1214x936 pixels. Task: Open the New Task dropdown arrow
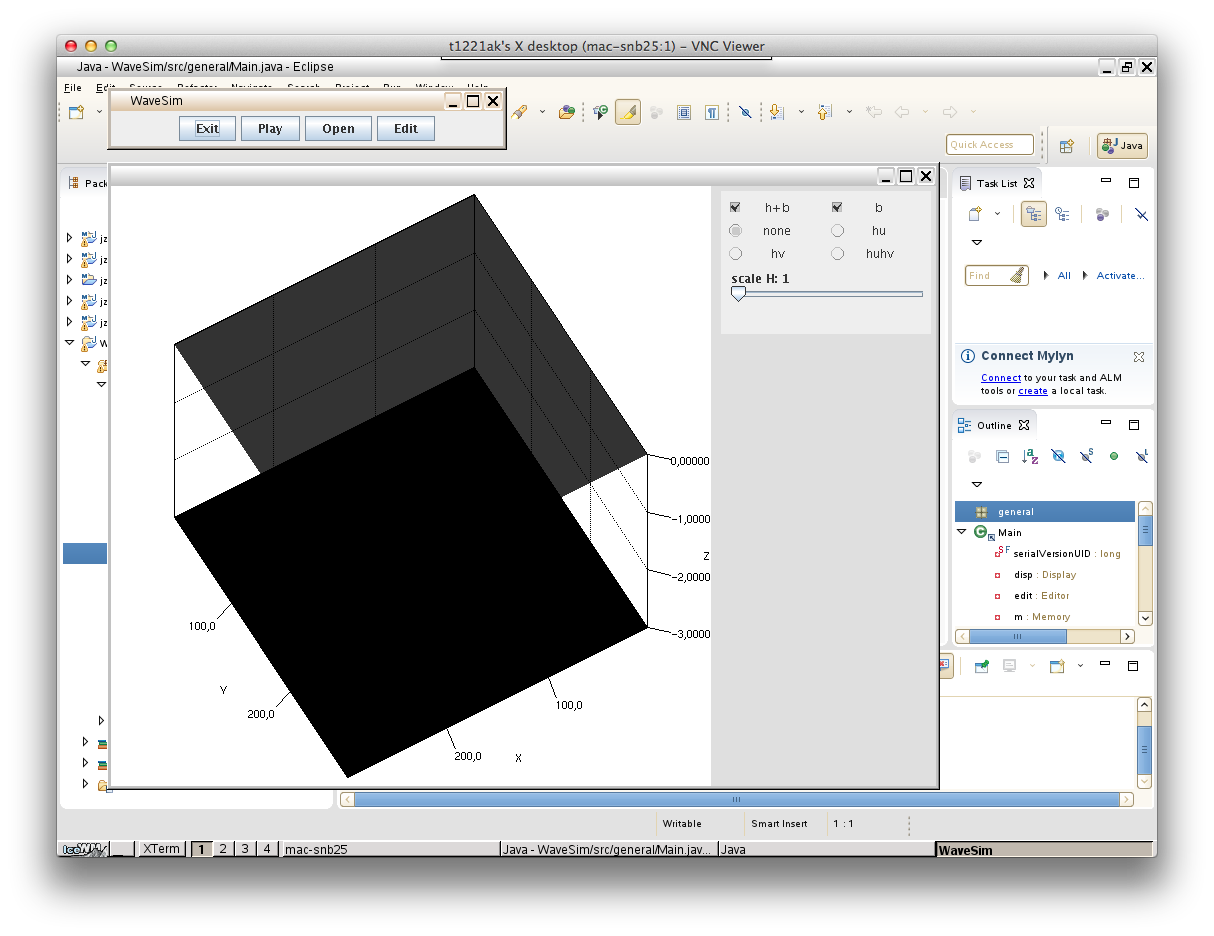coord(998,214)
